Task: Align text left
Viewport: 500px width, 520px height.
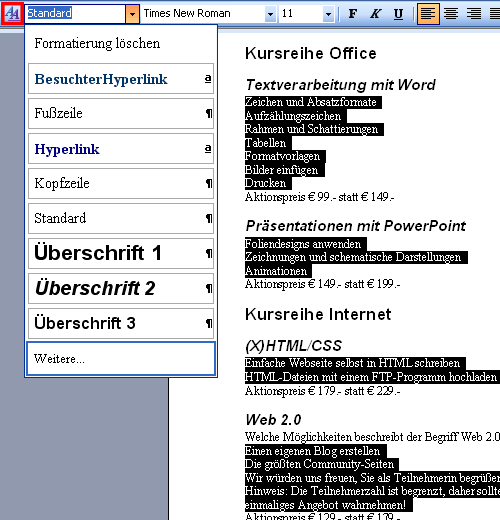Action: [x=428, y=14]
